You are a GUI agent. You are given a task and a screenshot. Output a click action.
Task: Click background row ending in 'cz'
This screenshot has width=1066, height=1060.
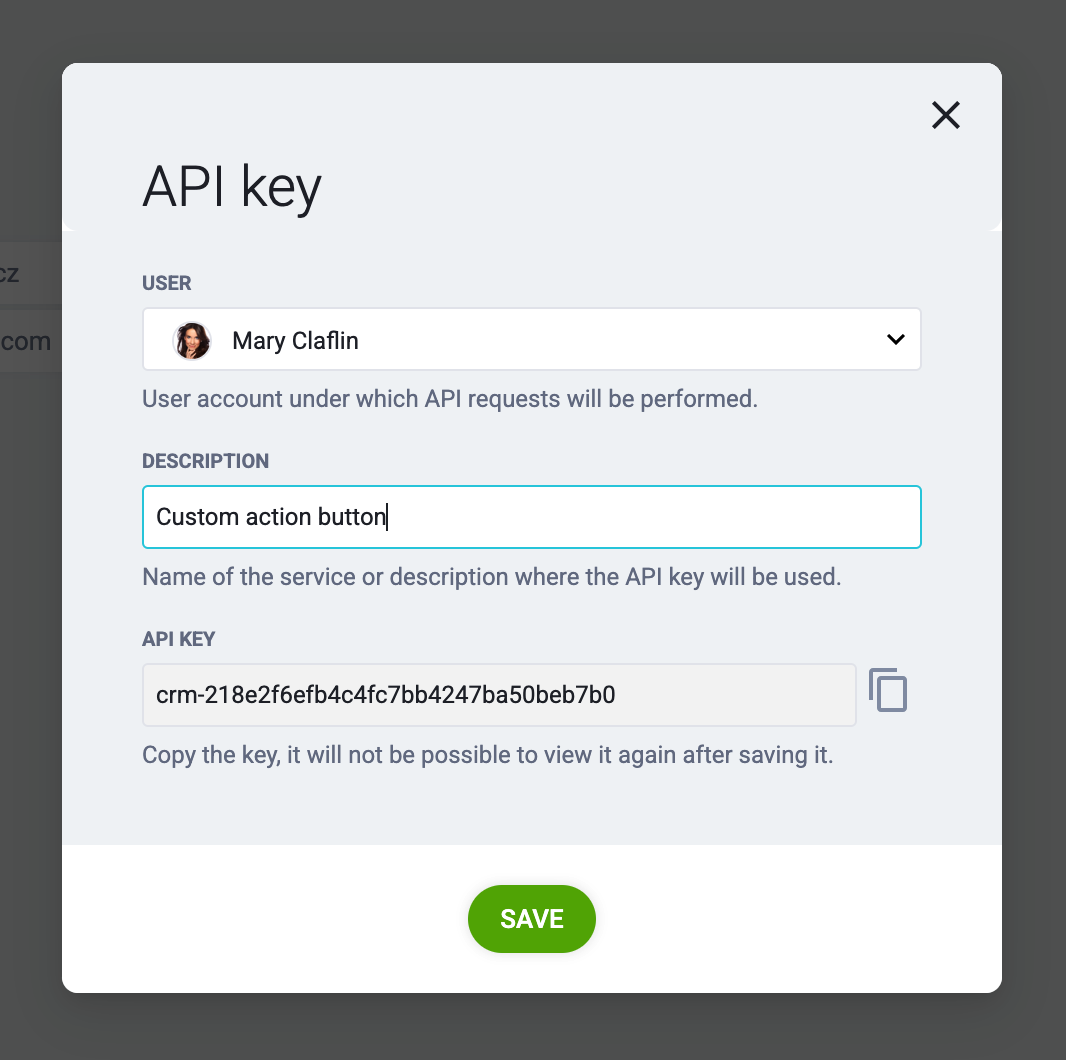(x=31, y=273)
